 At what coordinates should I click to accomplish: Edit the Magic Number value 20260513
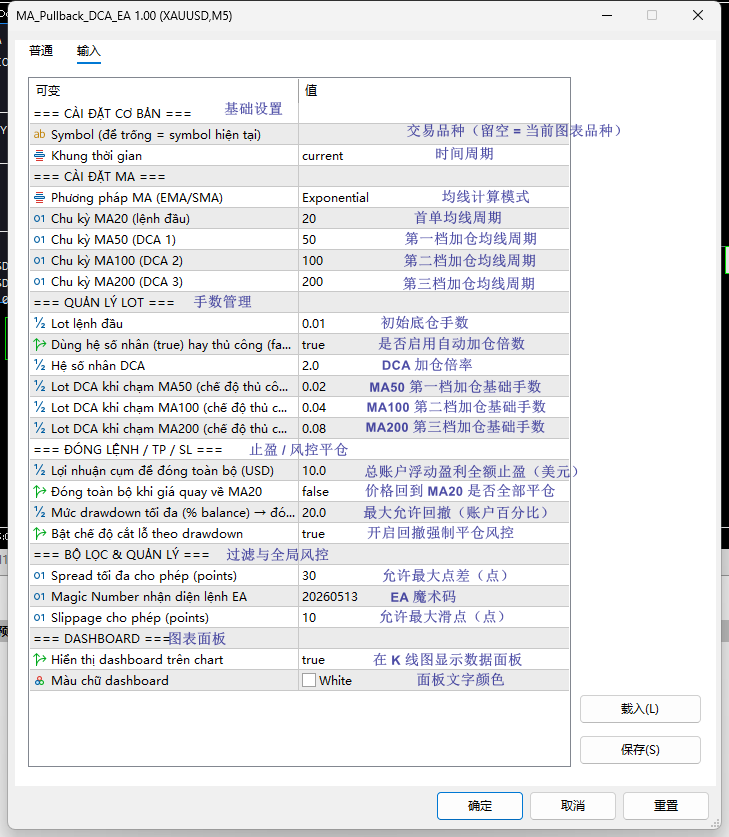coord(330,597)
